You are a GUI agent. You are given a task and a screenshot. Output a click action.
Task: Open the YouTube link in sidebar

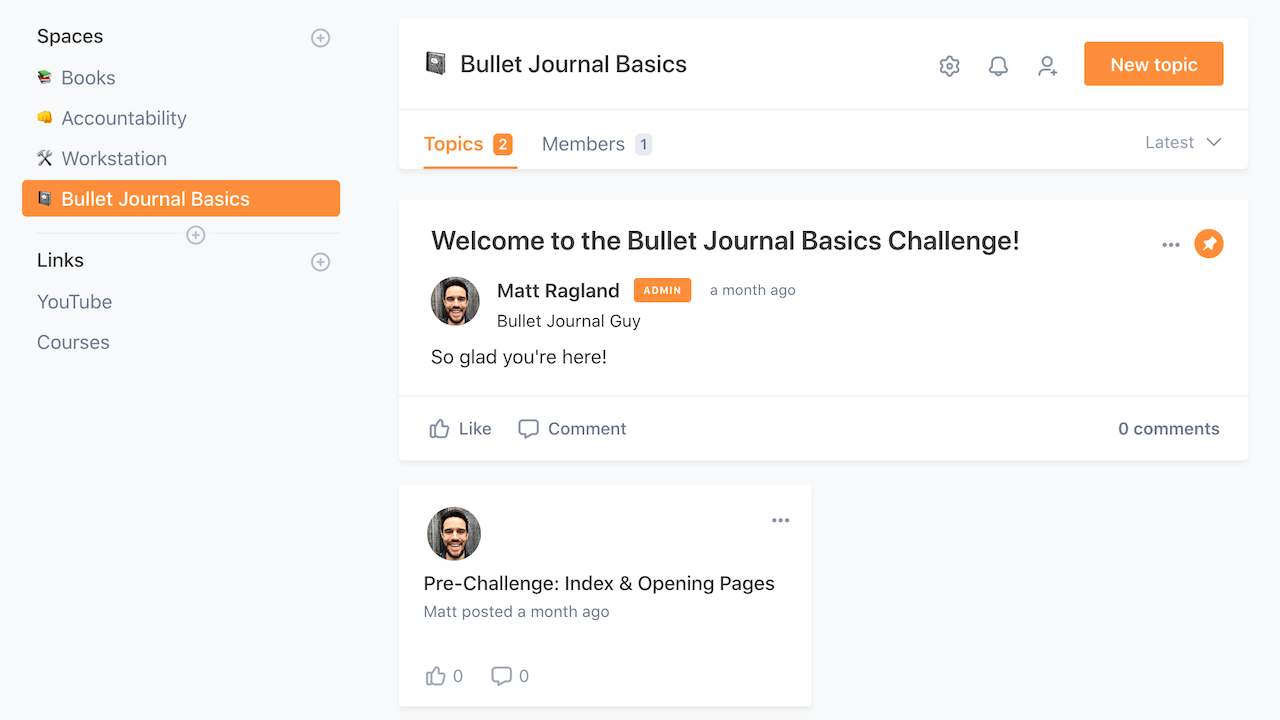74,302
